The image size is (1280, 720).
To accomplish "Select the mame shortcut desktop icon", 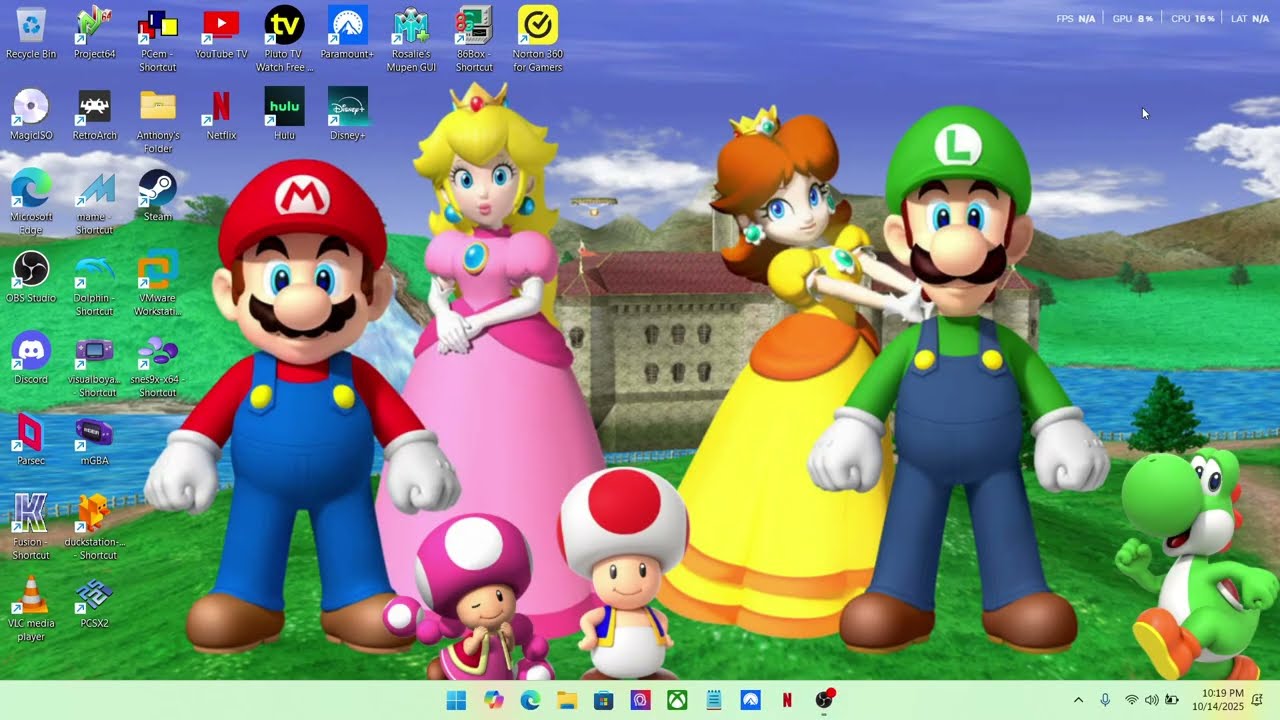I will 94,202.
